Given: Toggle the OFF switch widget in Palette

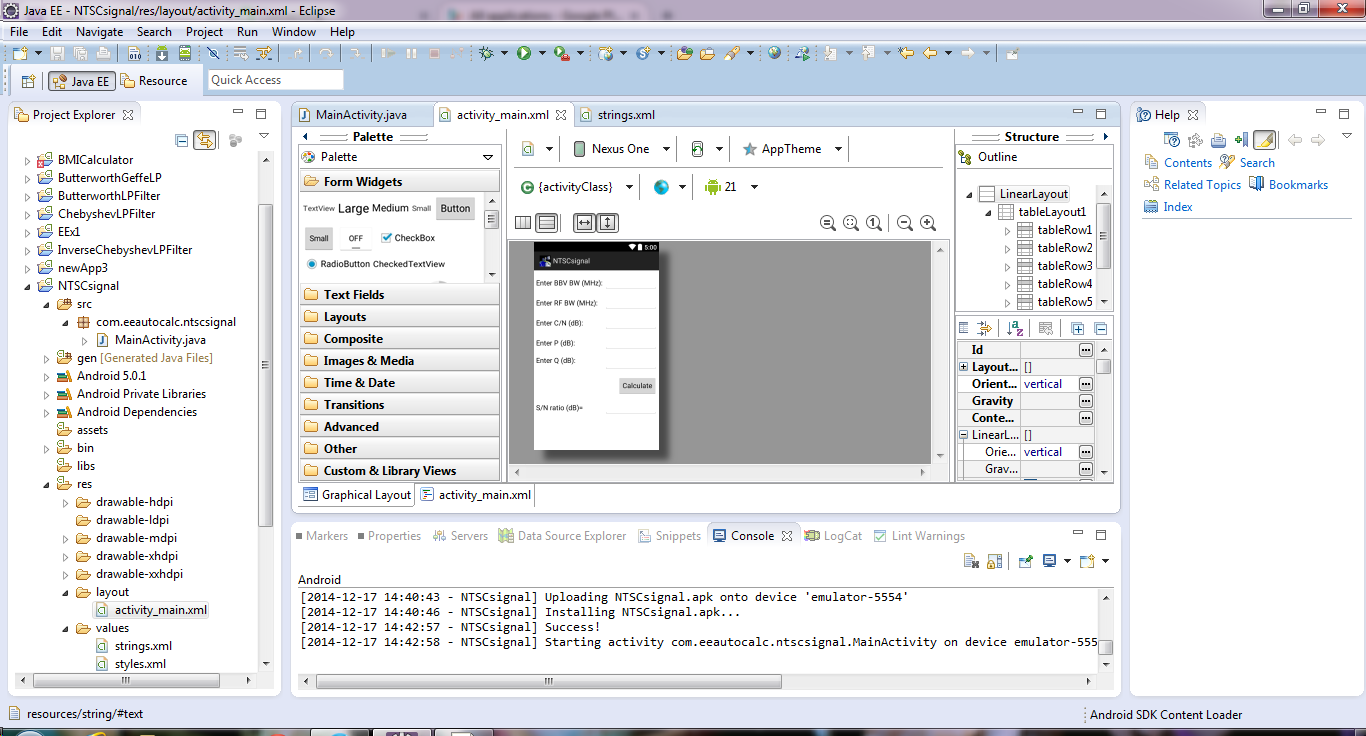Looking at the screenshot, I should click(x=355, y=238).
